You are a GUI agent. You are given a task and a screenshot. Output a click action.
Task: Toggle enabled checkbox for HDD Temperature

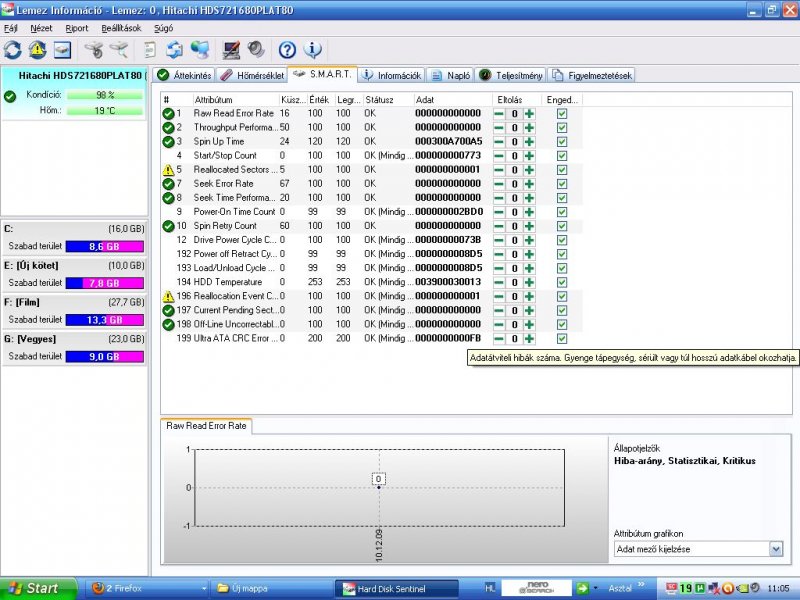562,282
